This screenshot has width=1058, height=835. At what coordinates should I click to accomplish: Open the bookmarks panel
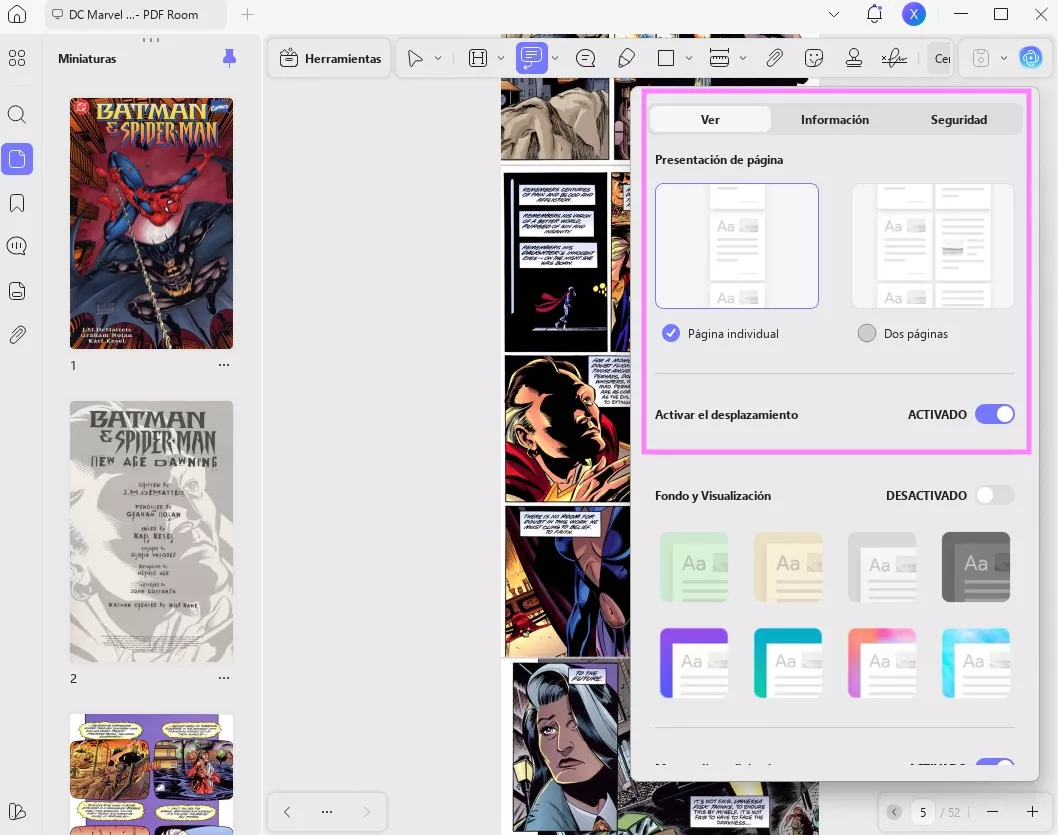click(17, 203)
